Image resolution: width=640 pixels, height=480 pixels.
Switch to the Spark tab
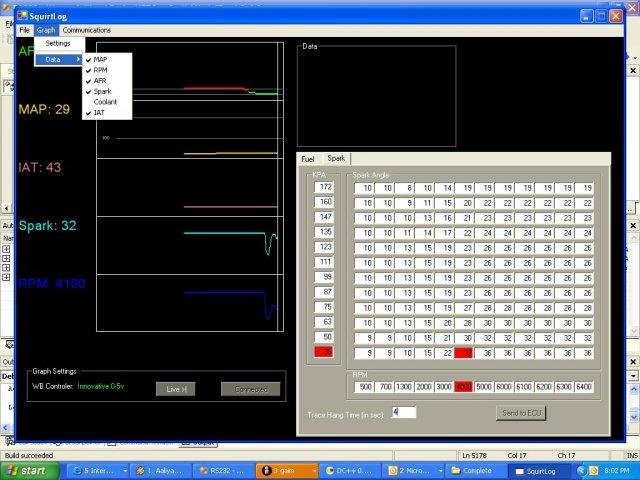point(336,158)
